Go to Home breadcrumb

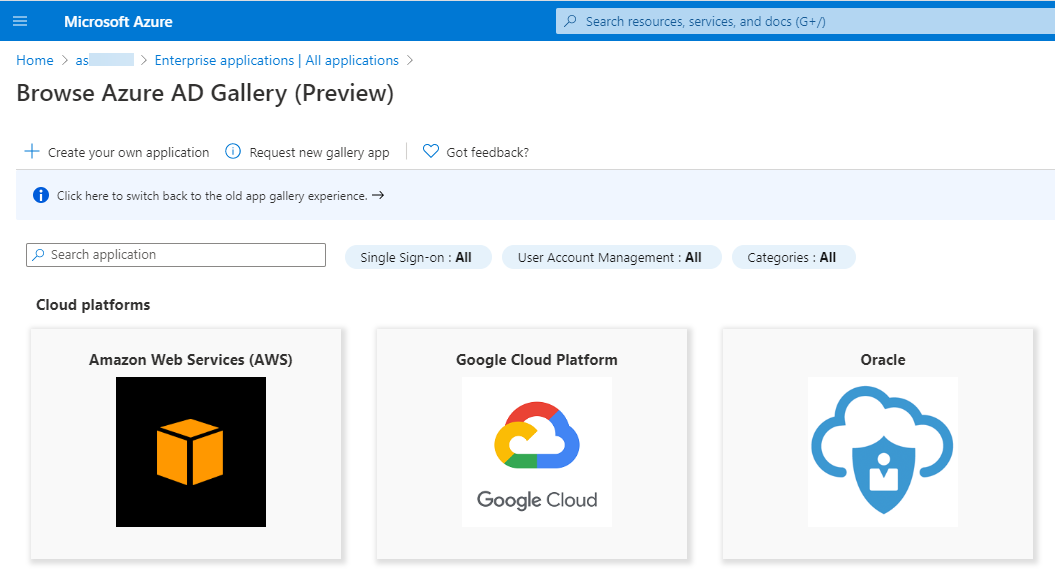tap(35, 61)
